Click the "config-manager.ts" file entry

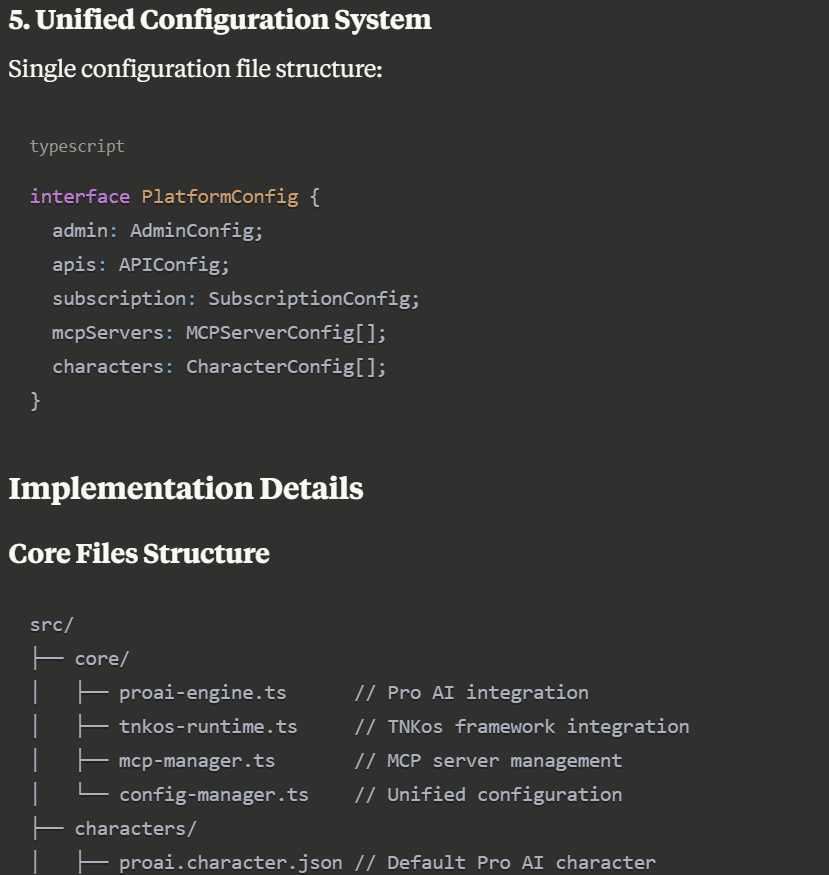tap(213, 795)
